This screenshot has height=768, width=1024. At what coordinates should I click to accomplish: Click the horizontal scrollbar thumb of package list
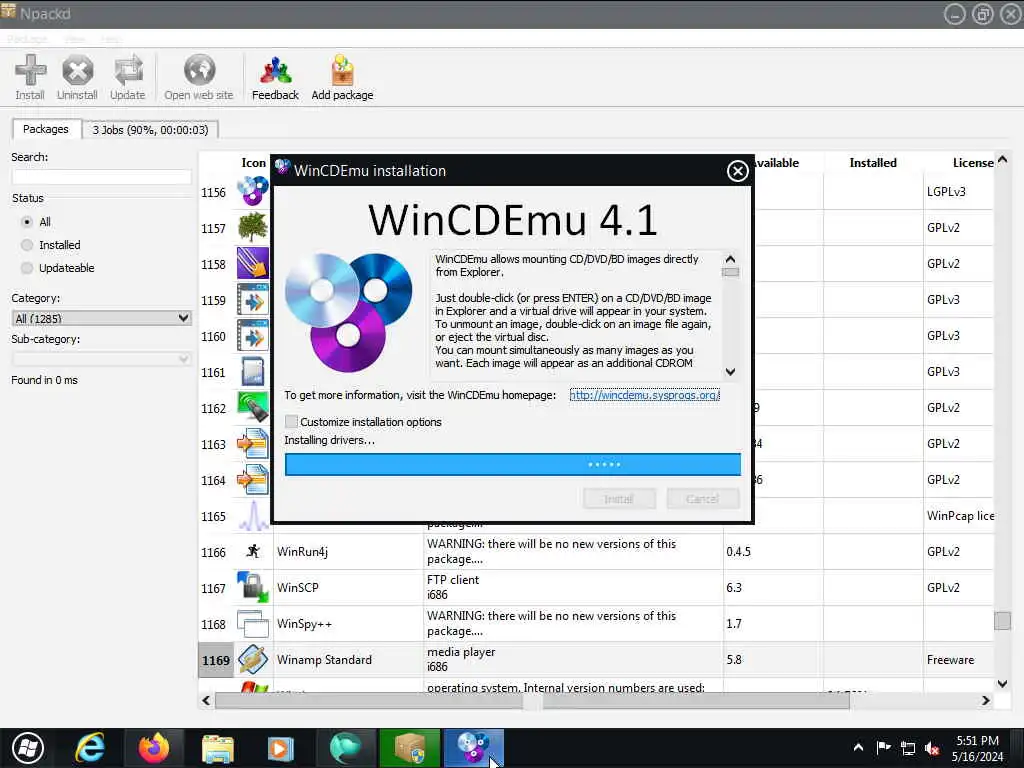532,701
